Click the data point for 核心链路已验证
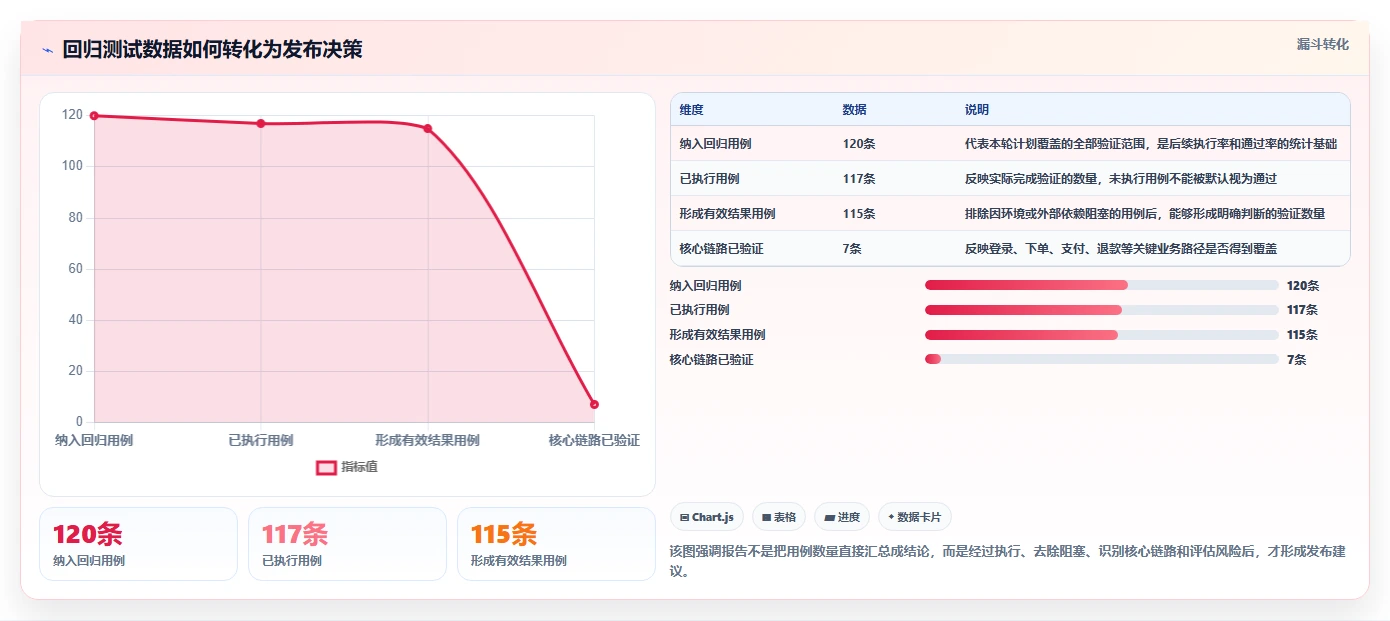Viewport: 1390px width, 621px height. pyautogui.click(x=594, y=405)
